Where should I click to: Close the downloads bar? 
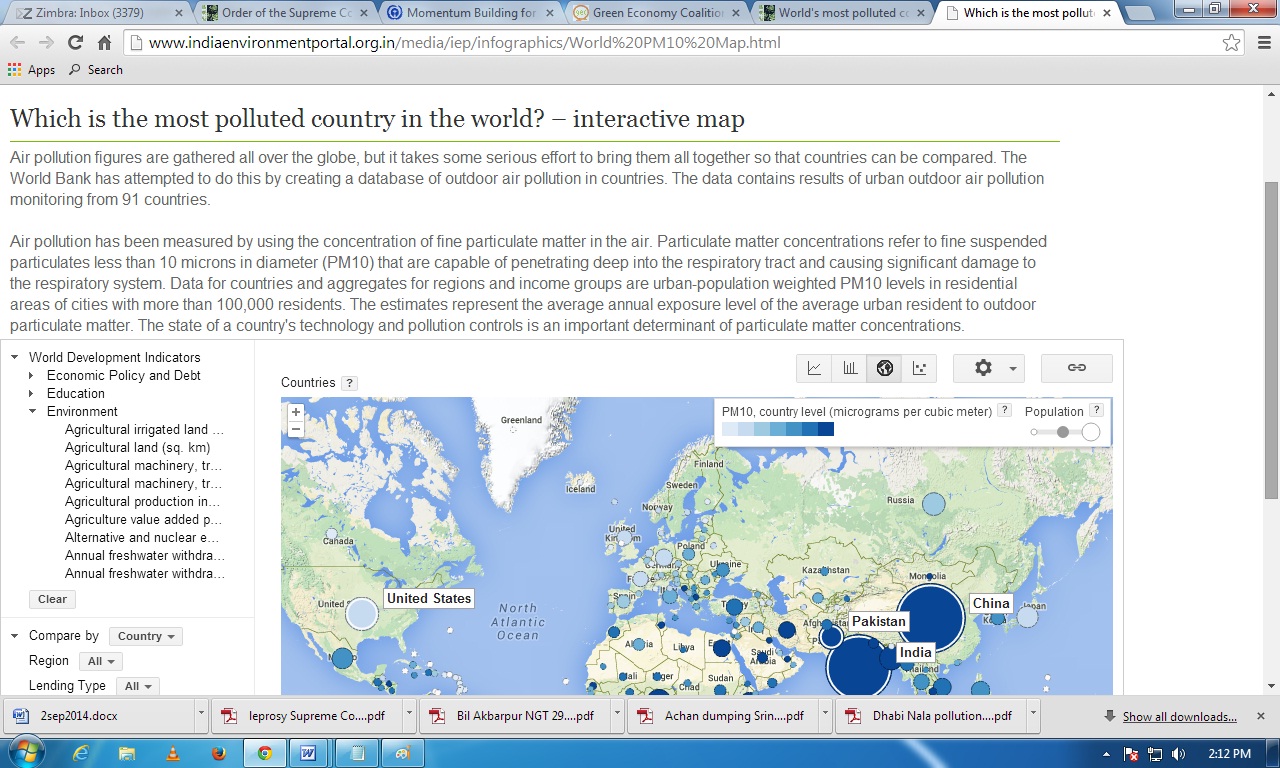pyautogui.click(x=1261, y=716)
